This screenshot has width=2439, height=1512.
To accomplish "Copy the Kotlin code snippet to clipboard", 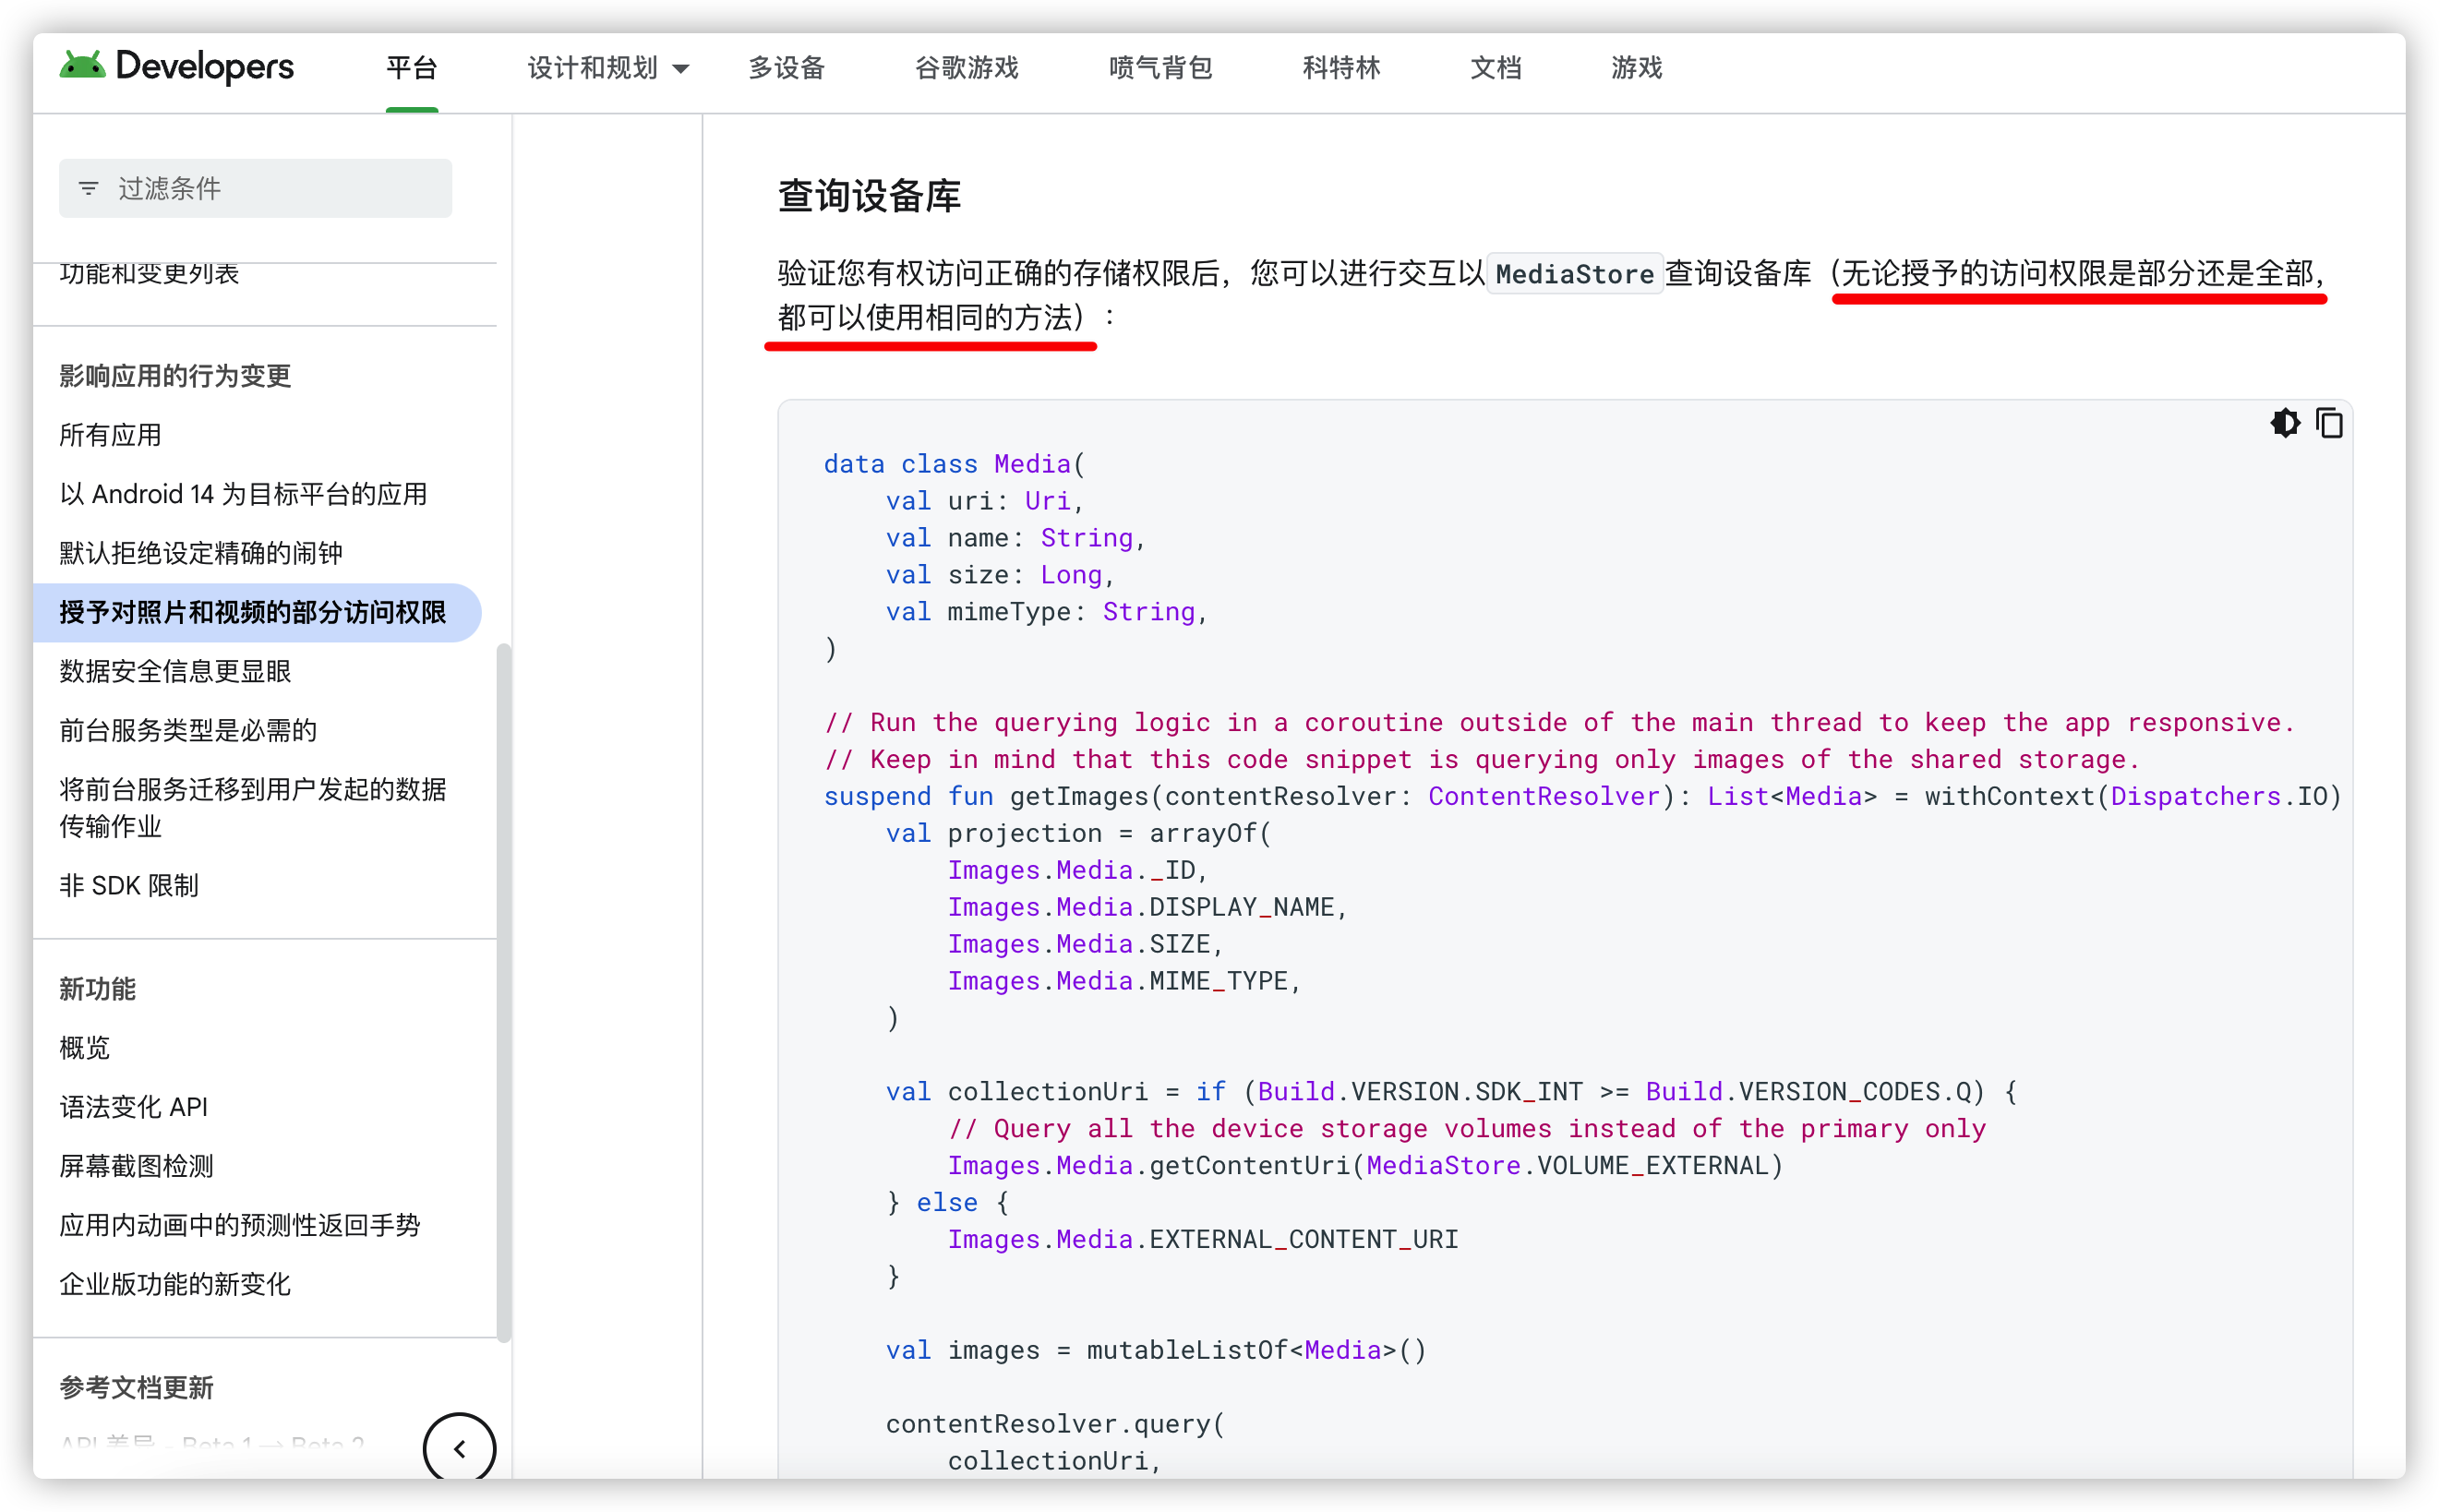I will [2329, 423].
